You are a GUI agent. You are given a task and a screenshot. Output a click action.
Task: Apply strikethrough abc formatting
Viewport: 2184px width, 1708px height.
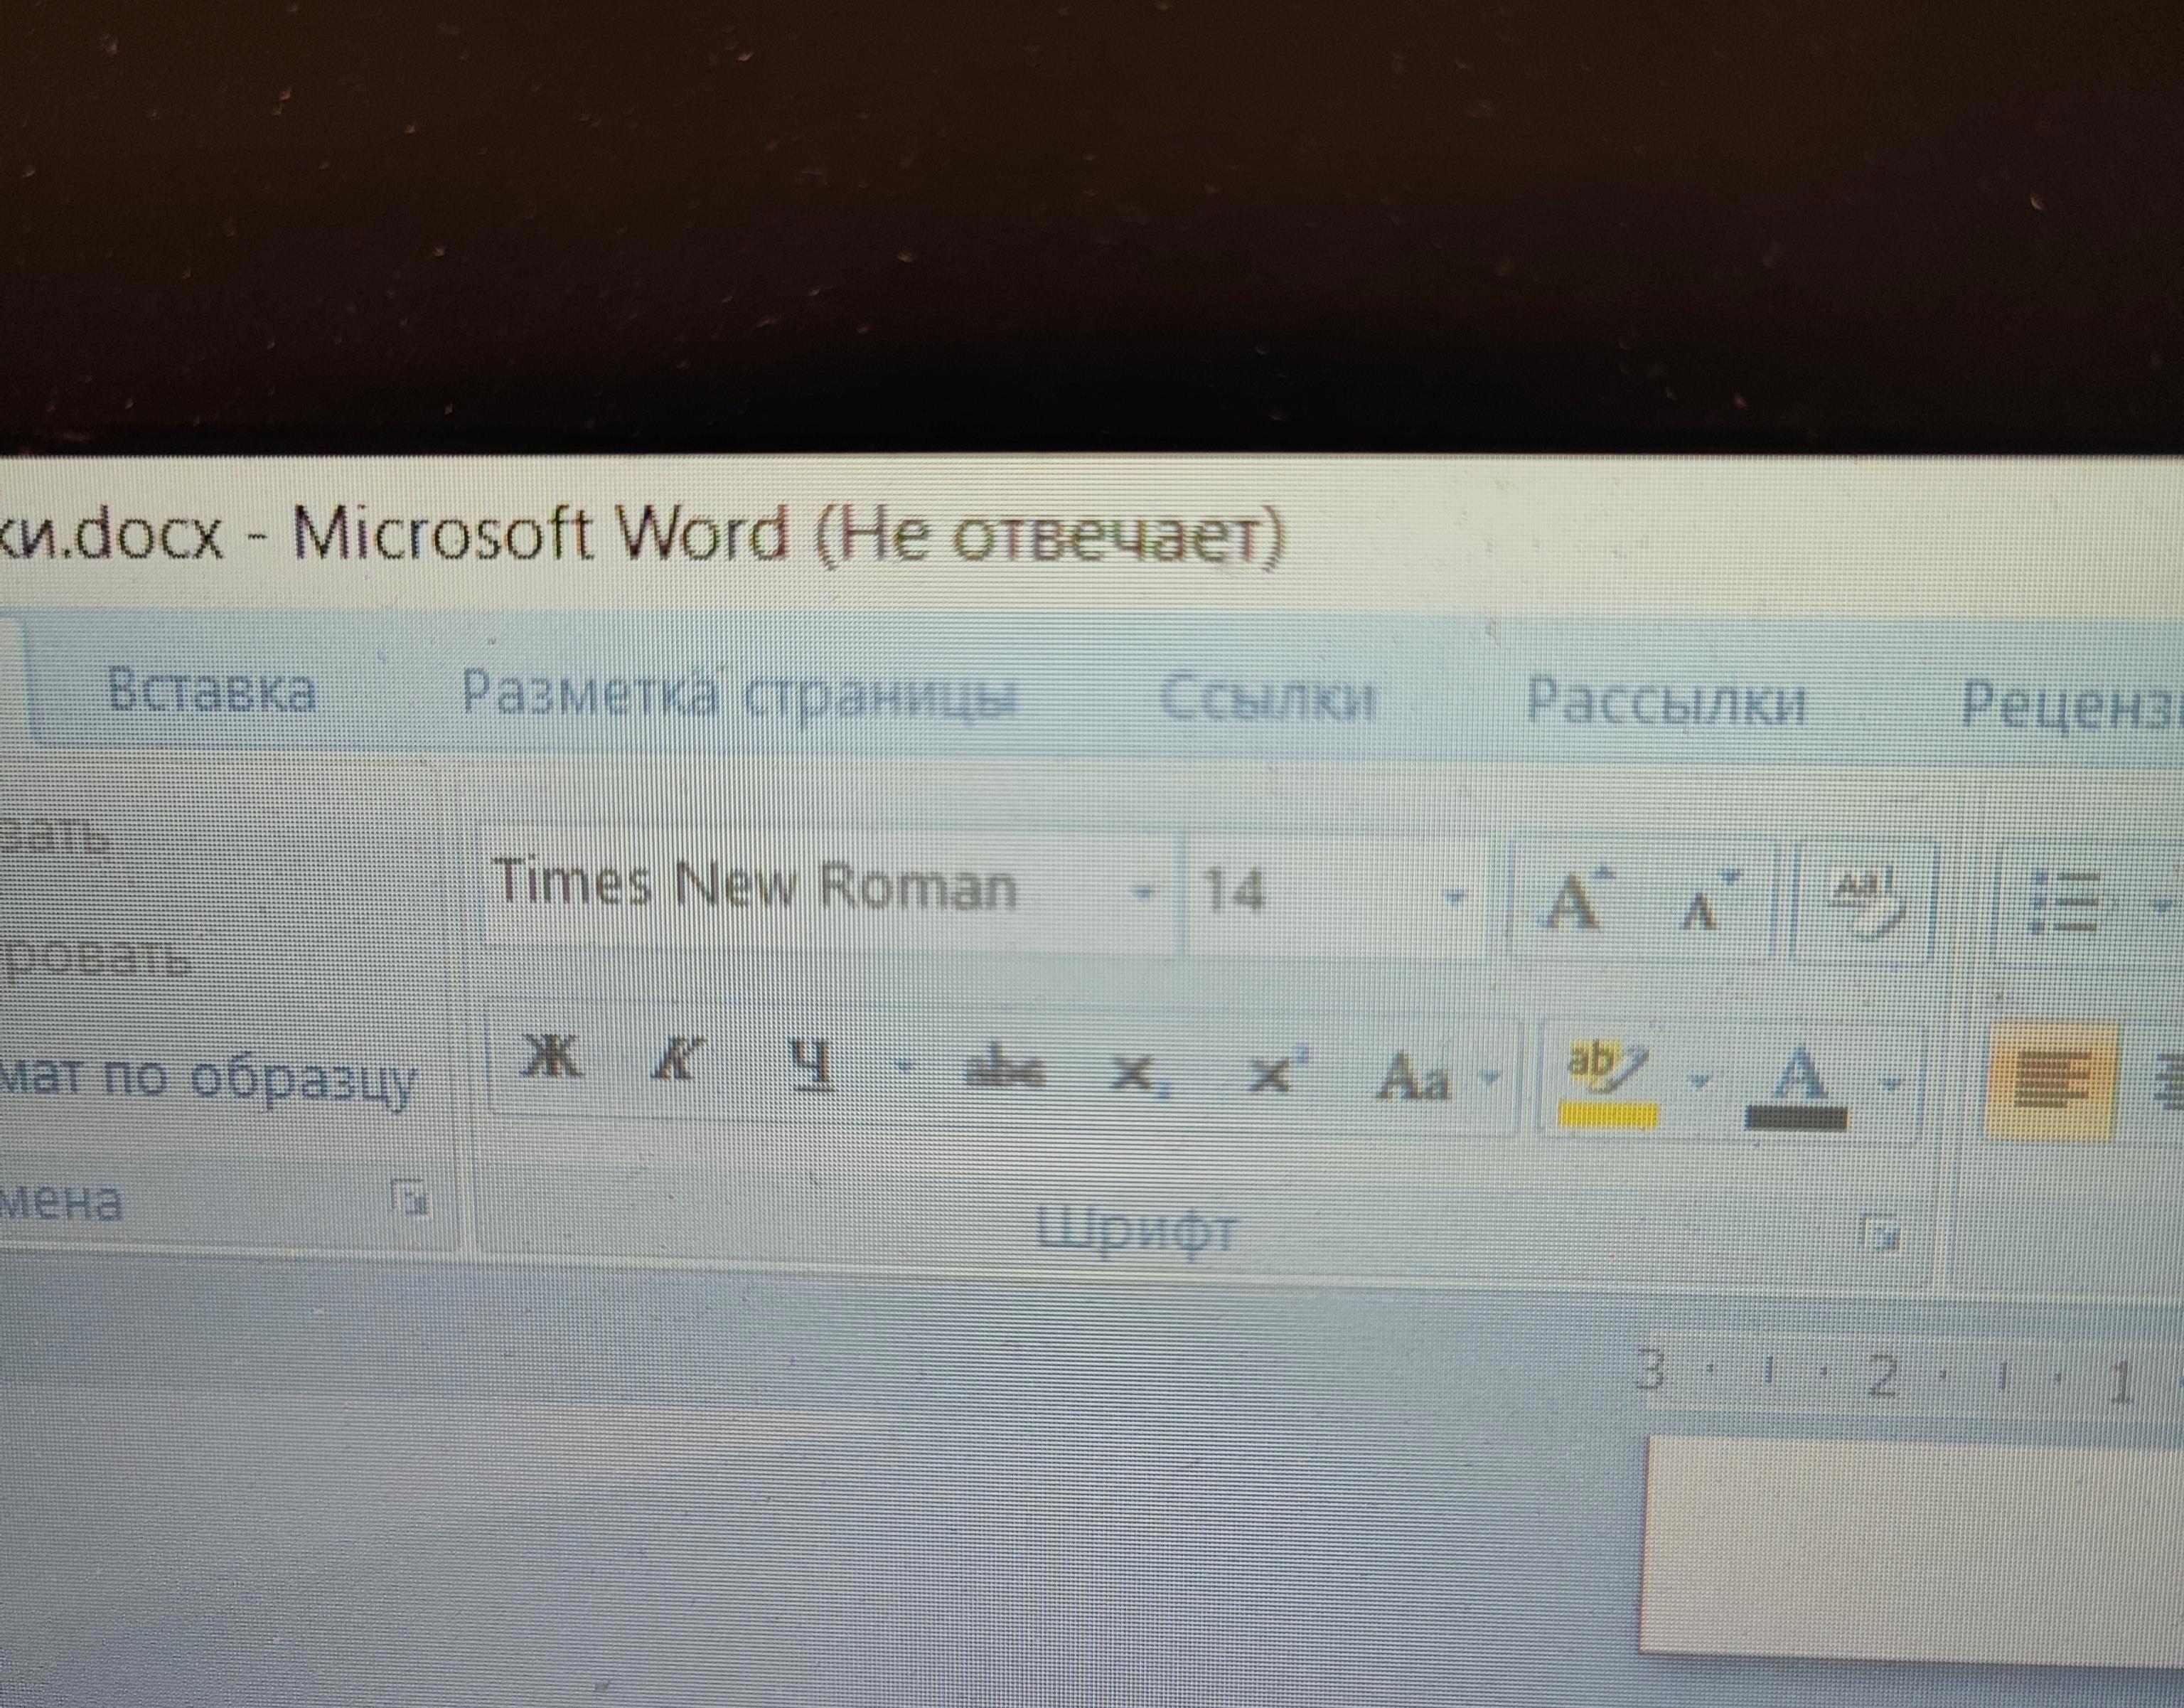click(1005, 1069)
